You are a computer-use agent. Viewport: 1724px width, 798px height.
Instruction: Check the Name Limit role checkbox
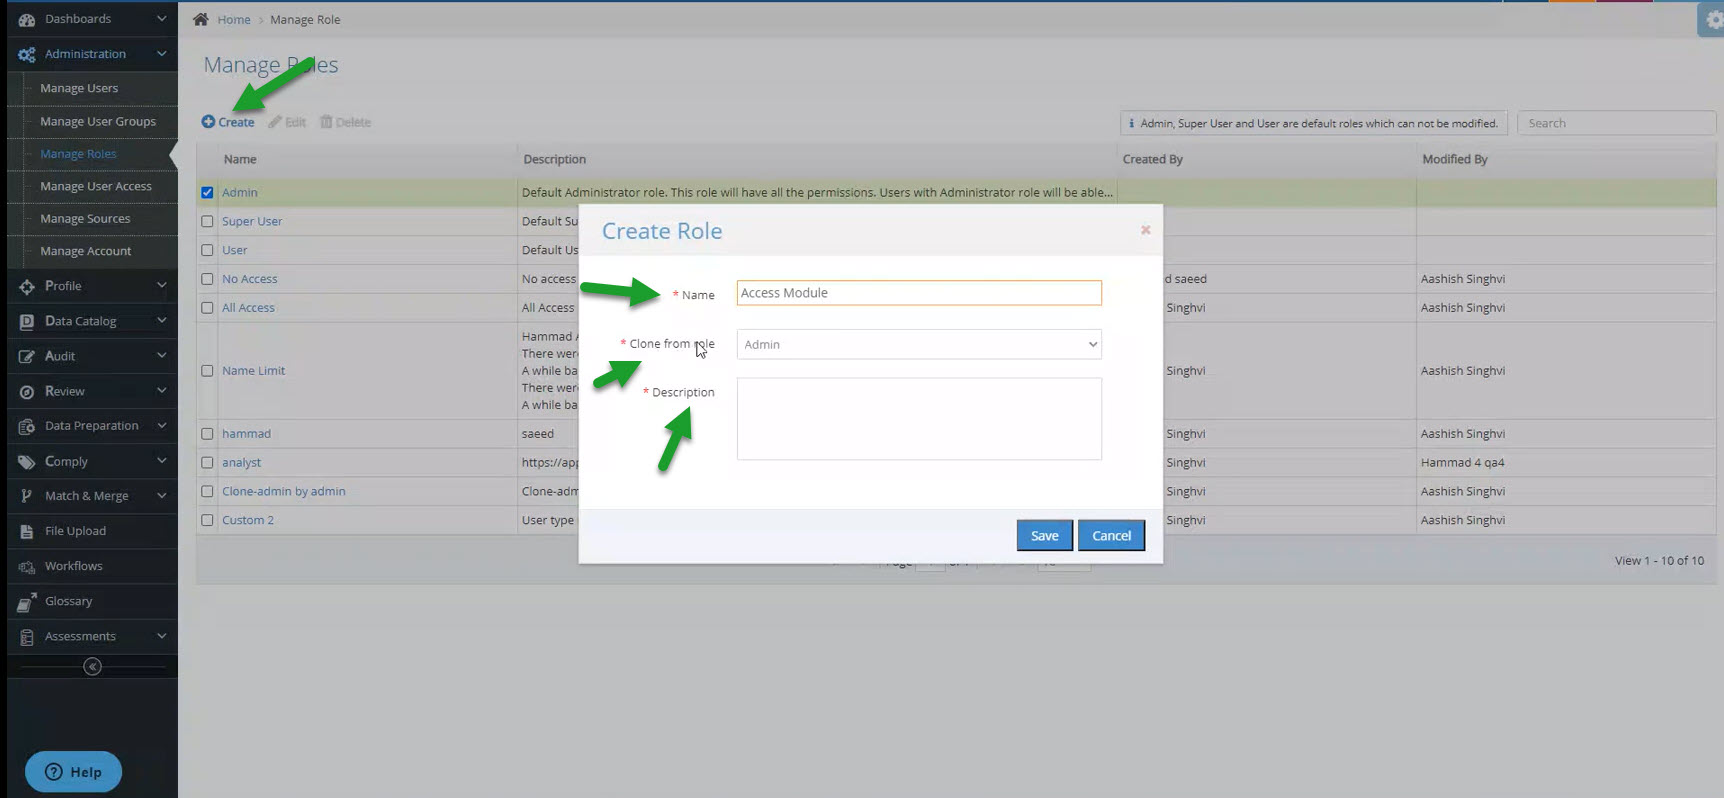pos(207,371)
